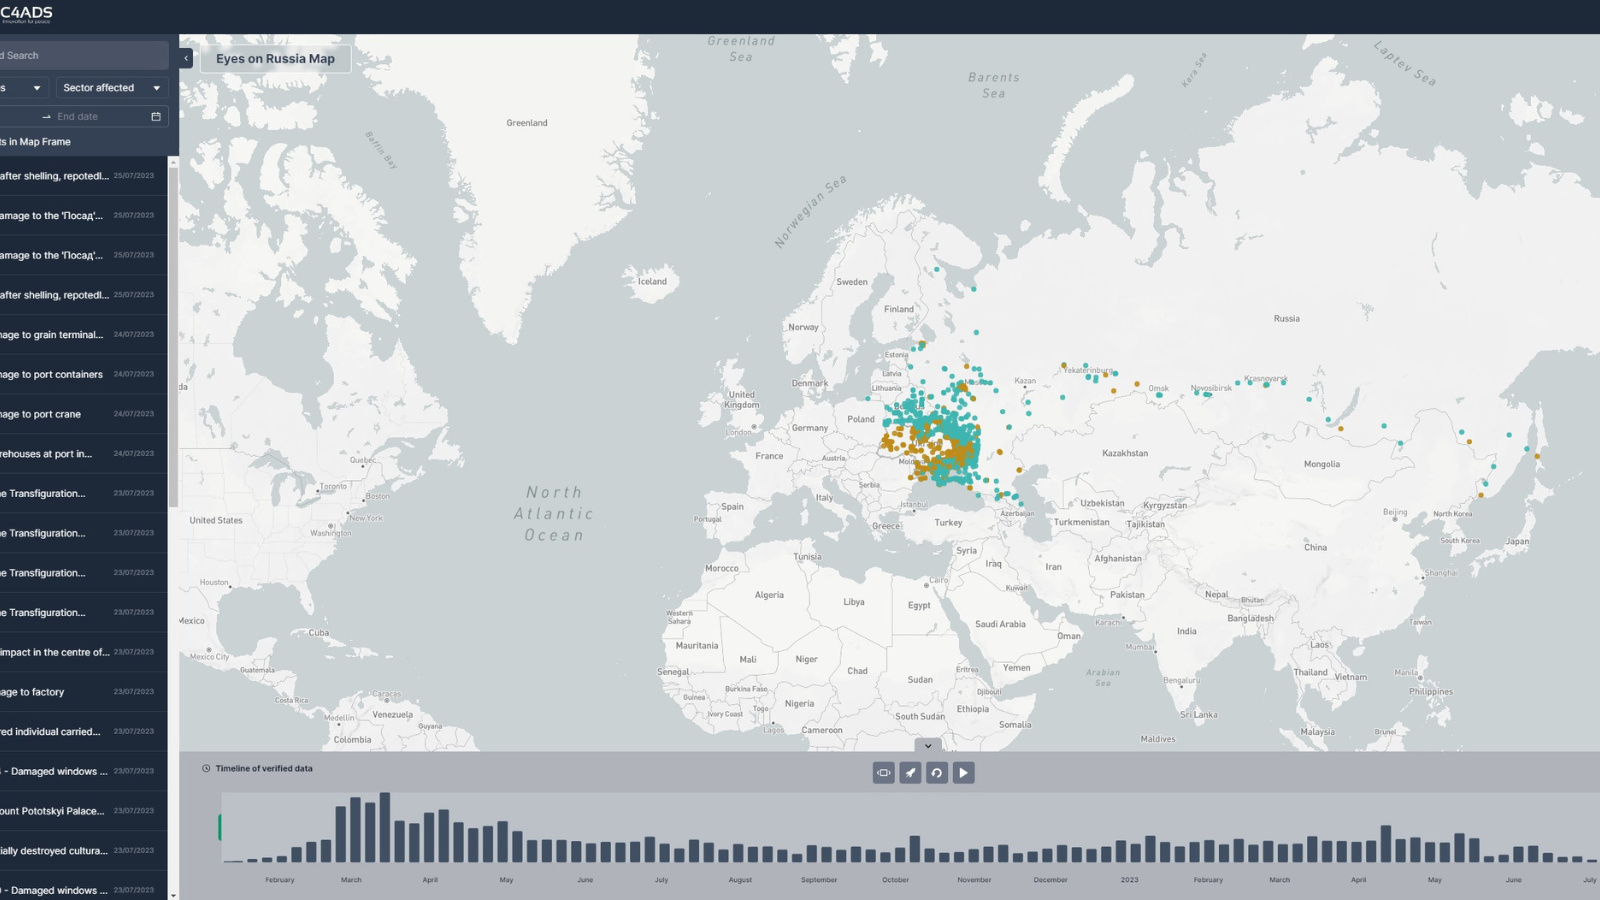
Task: Reset the timeline with the circular arrow
Action: (937, 773)
